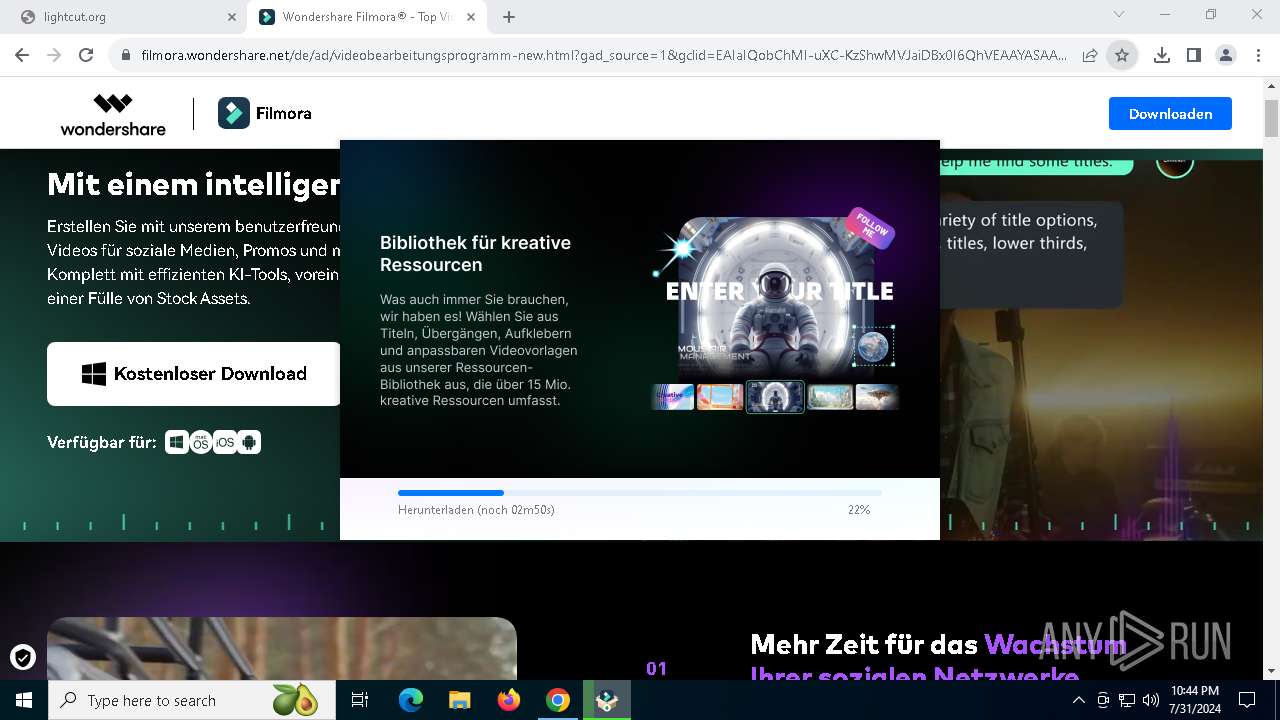
Task: Toggle Chrome side panel
Action: (1194, 56)
